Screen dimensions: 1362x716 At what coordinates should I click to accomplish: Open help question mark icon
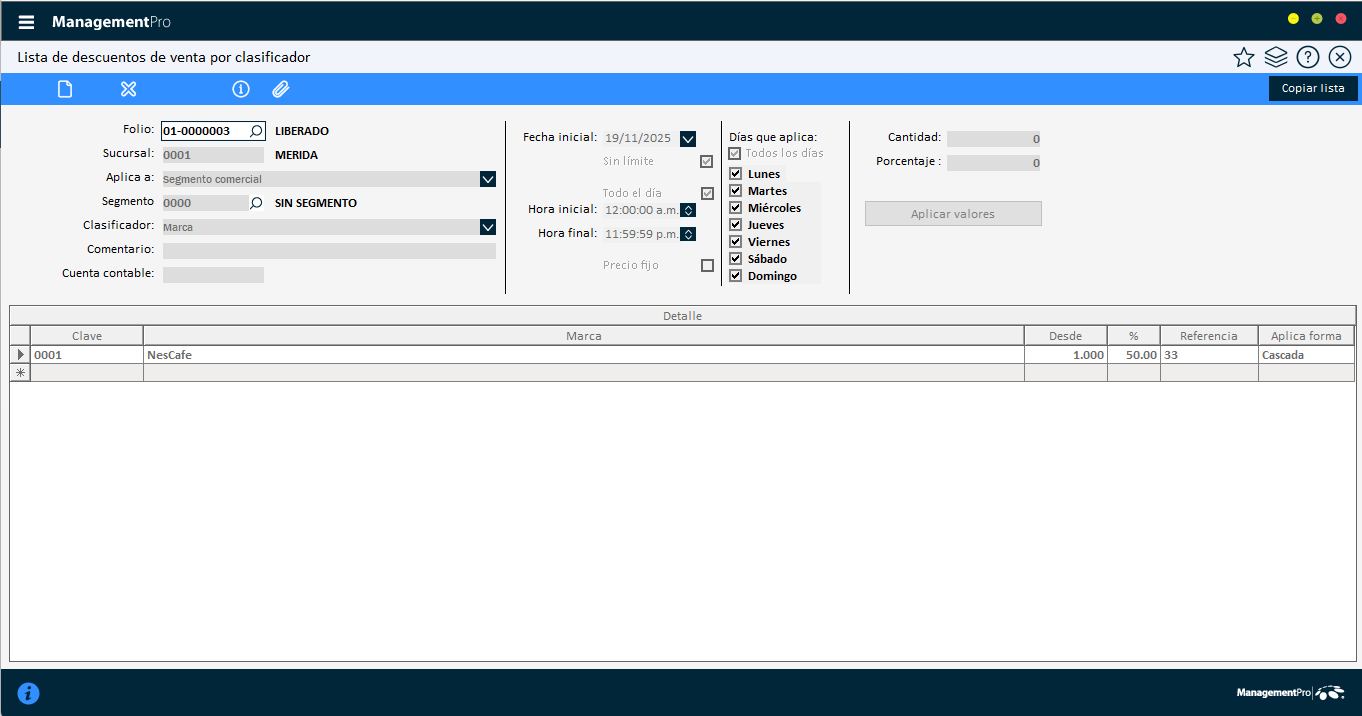coord(1308,57)
